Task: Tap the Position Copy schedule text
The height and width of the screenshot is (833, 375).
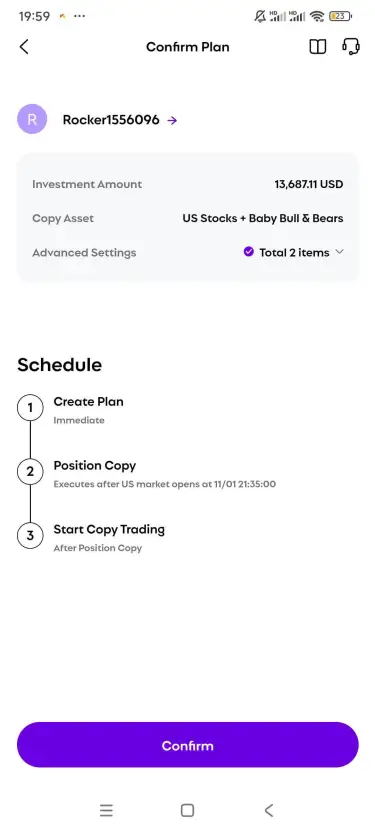Action: click(95, 466)
